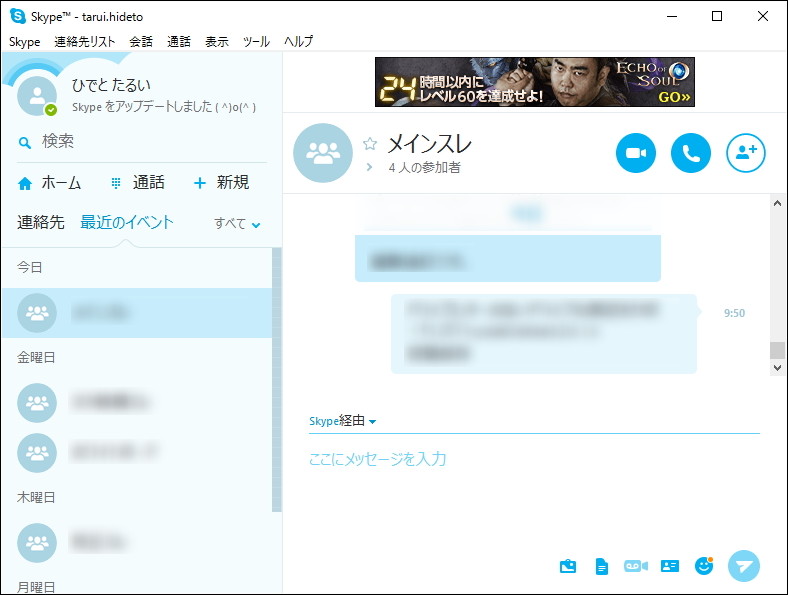The height and width of the screenshot is (595, 788).
Task: Click the メインスレ conversation title
Action: tap(430, 144)
